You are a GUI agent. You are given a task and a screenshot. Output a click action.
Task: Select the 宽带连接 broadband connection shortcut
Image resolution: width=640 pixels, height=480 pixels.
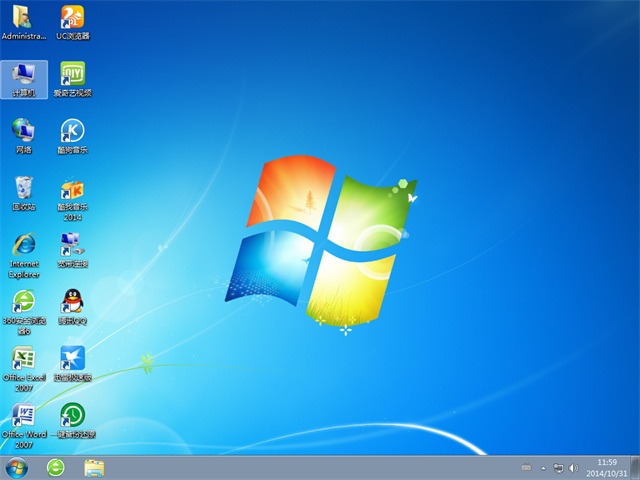tap(73, 250)
